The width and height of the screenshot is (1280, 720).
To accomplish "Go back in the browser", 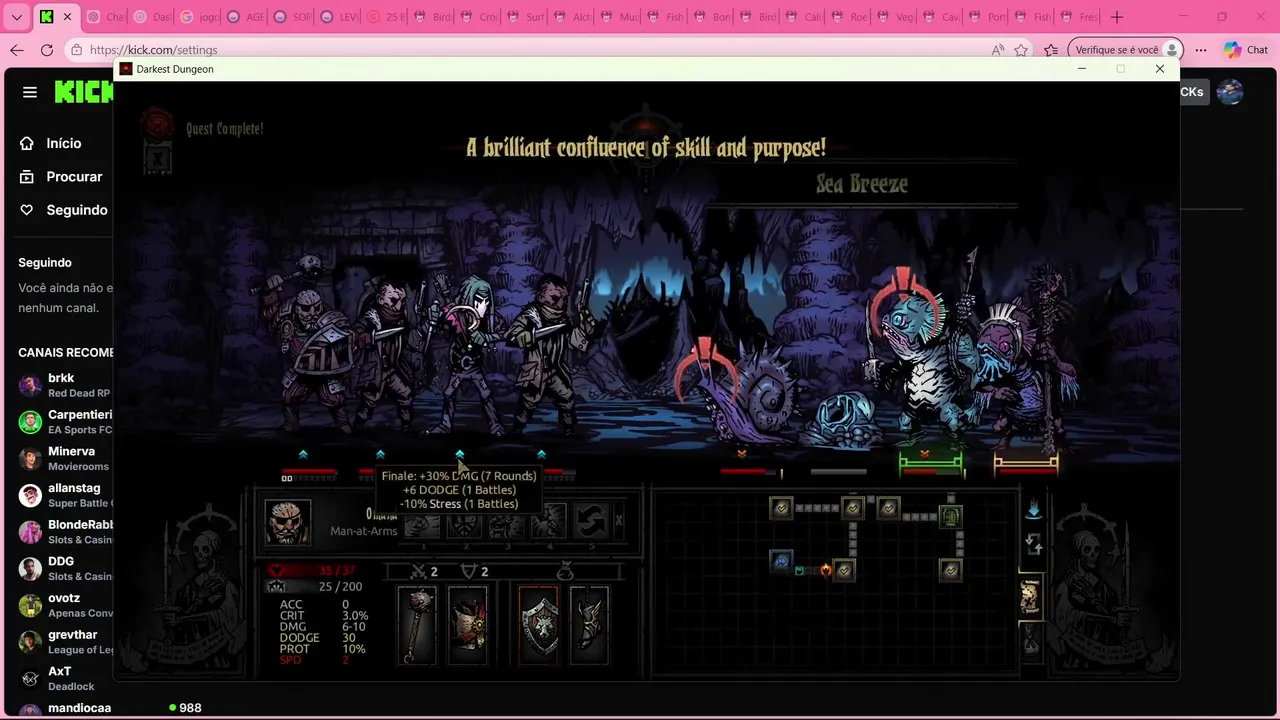I will tap(17, 50).
